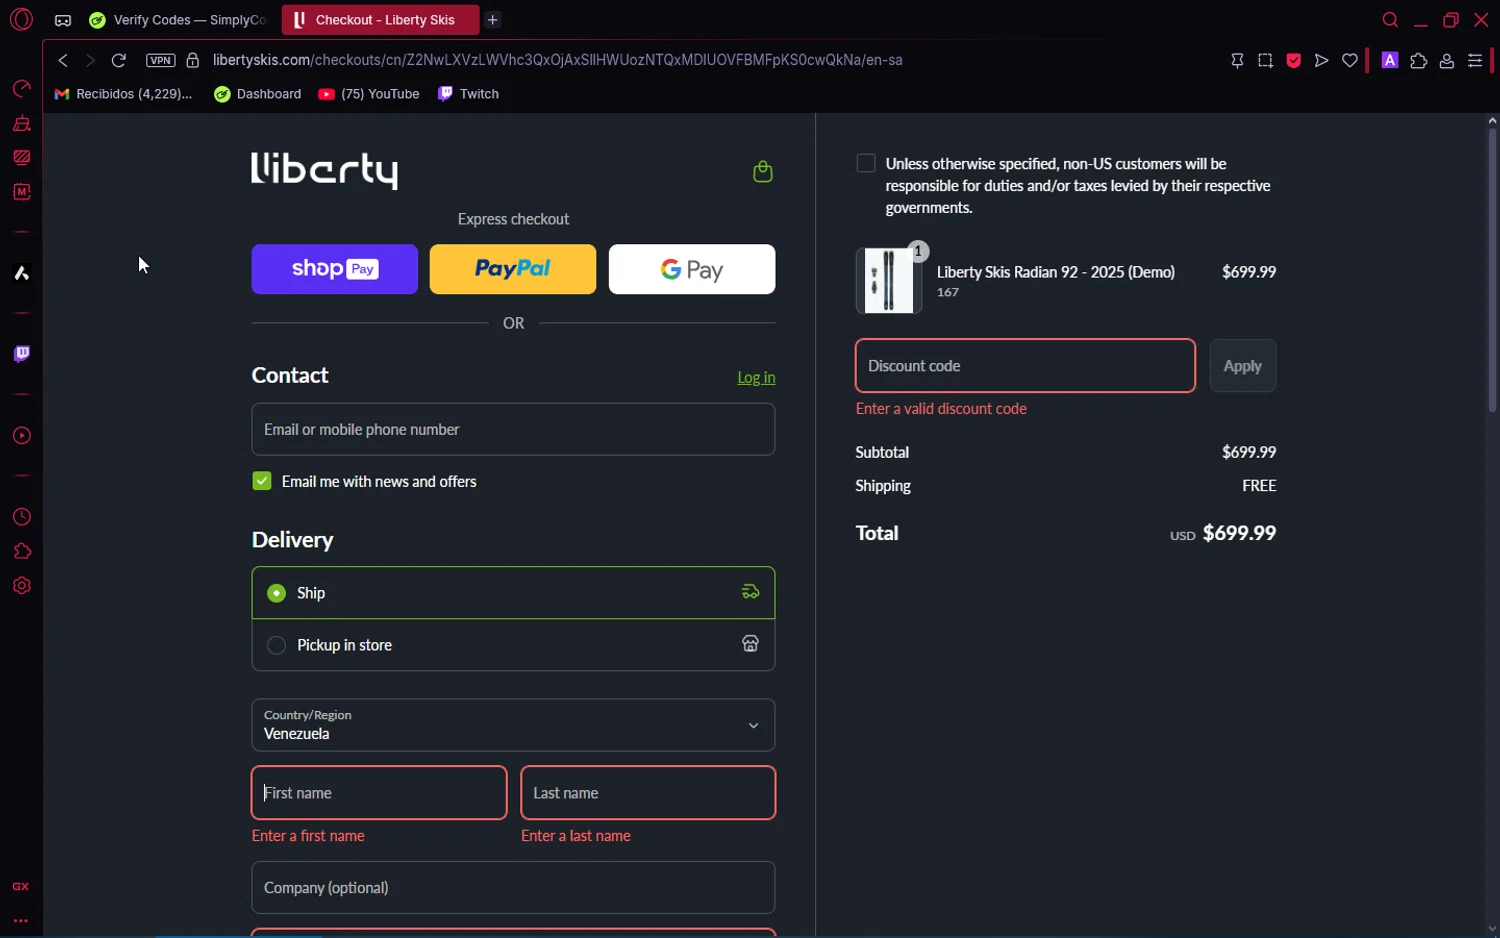Open the GX Corner sidebar icon
This screenshot has height=938, width=1500.
[21, 886]
